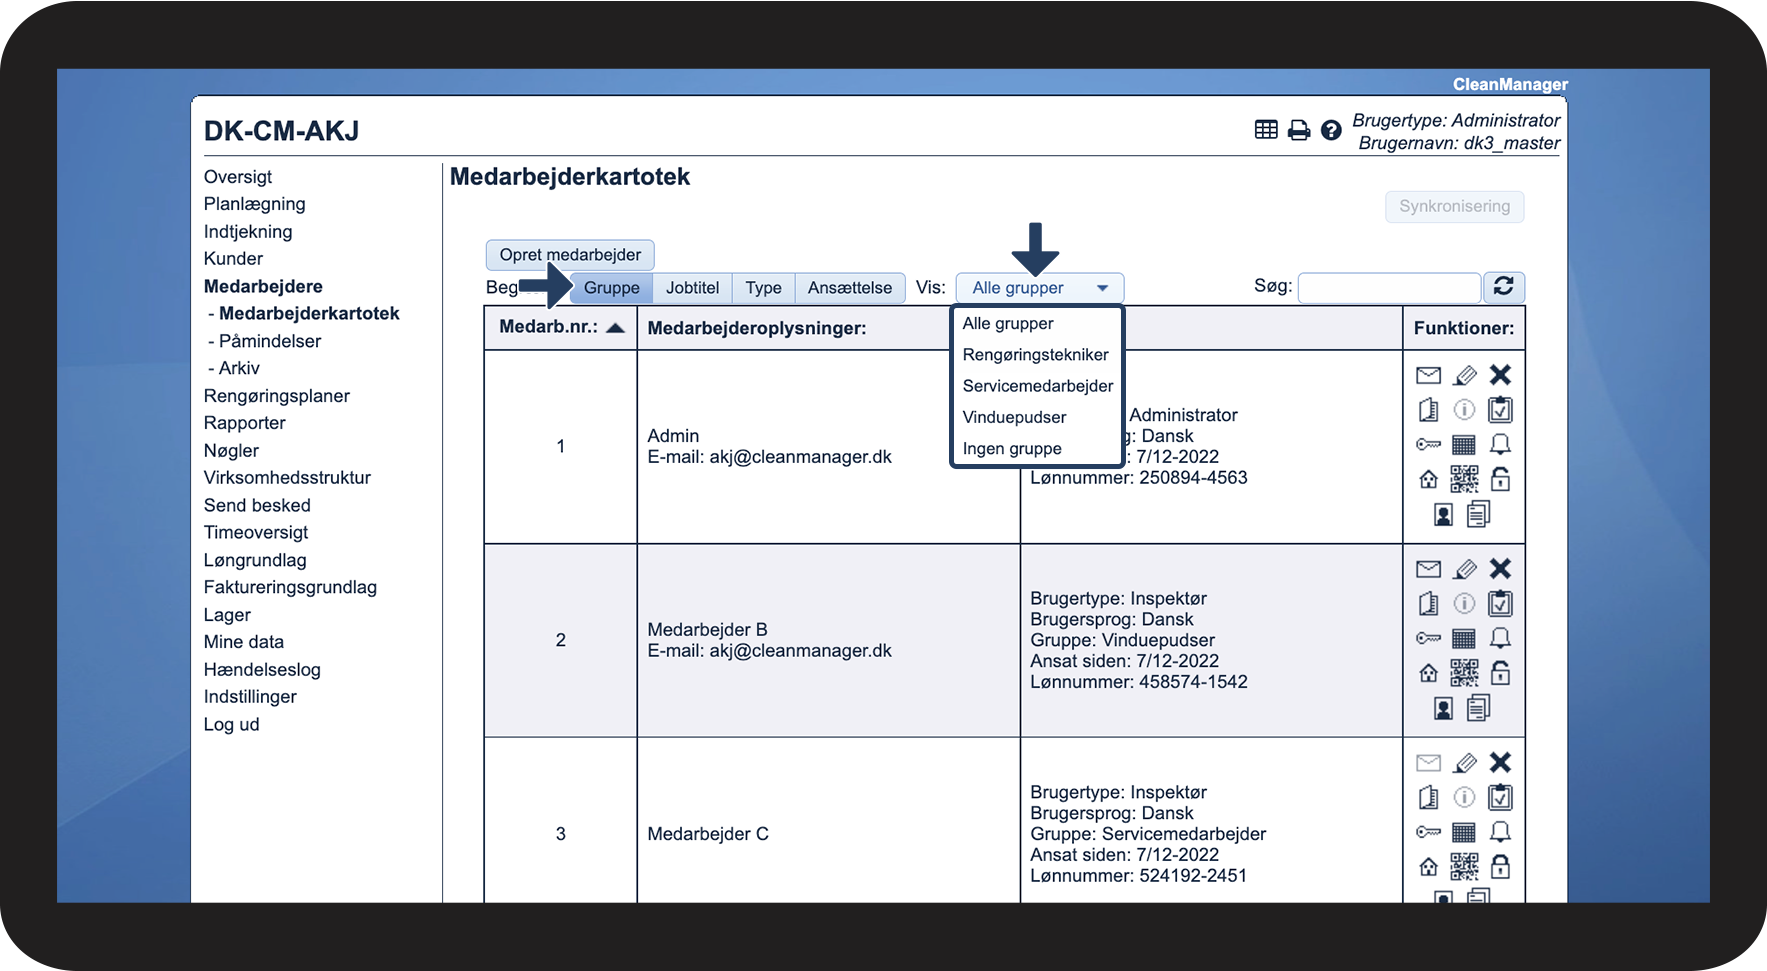Go to Indstillinger in the sidebar
The image size is (1767, 971).
point(250,697)
